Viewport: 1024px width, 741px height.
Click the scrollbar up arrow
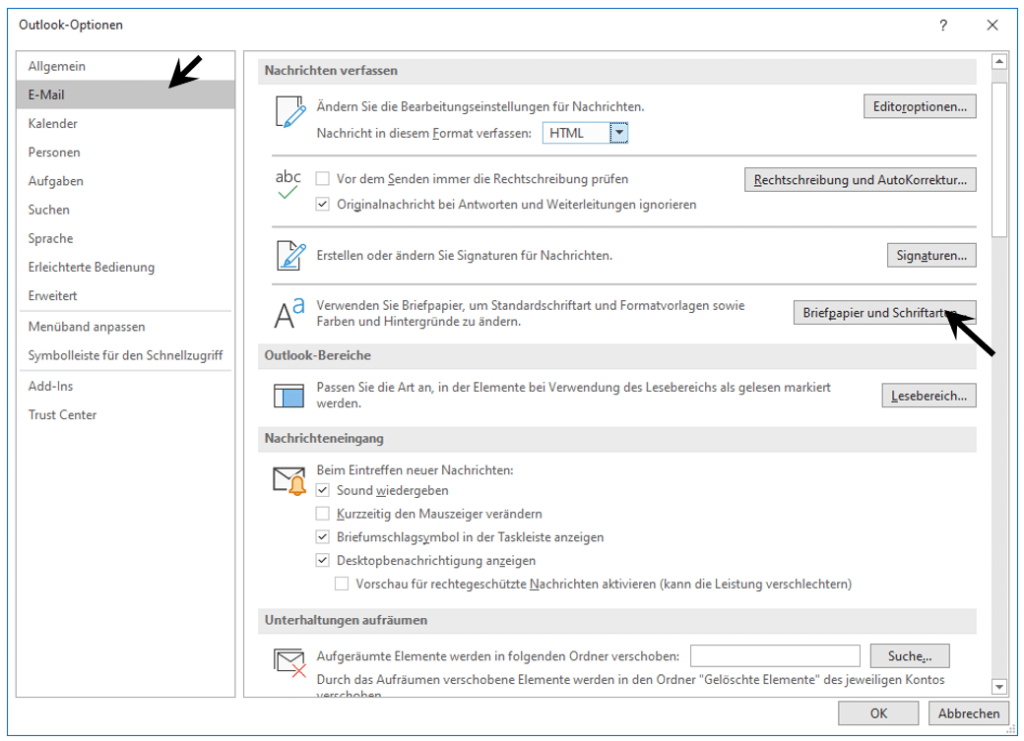[999, 62]
